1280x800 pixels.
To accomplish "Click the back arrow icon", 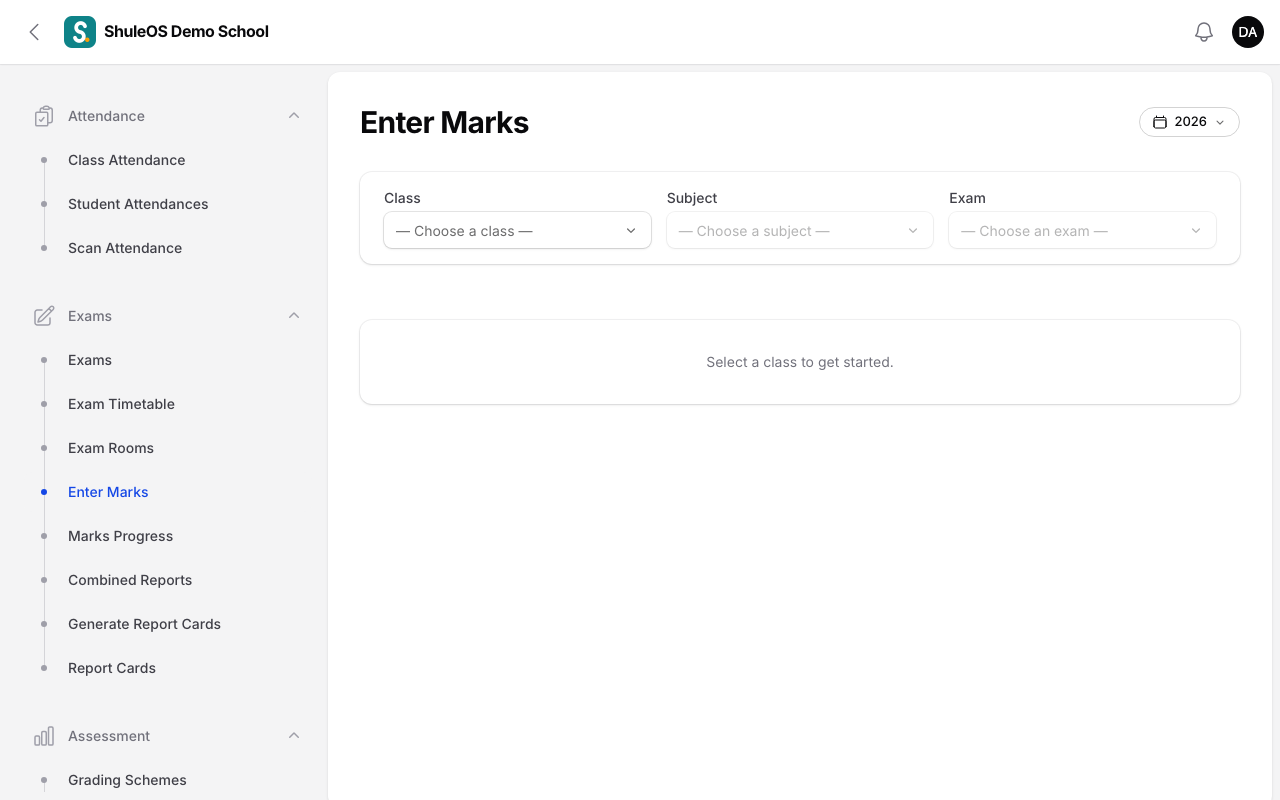I will (34, 32).
